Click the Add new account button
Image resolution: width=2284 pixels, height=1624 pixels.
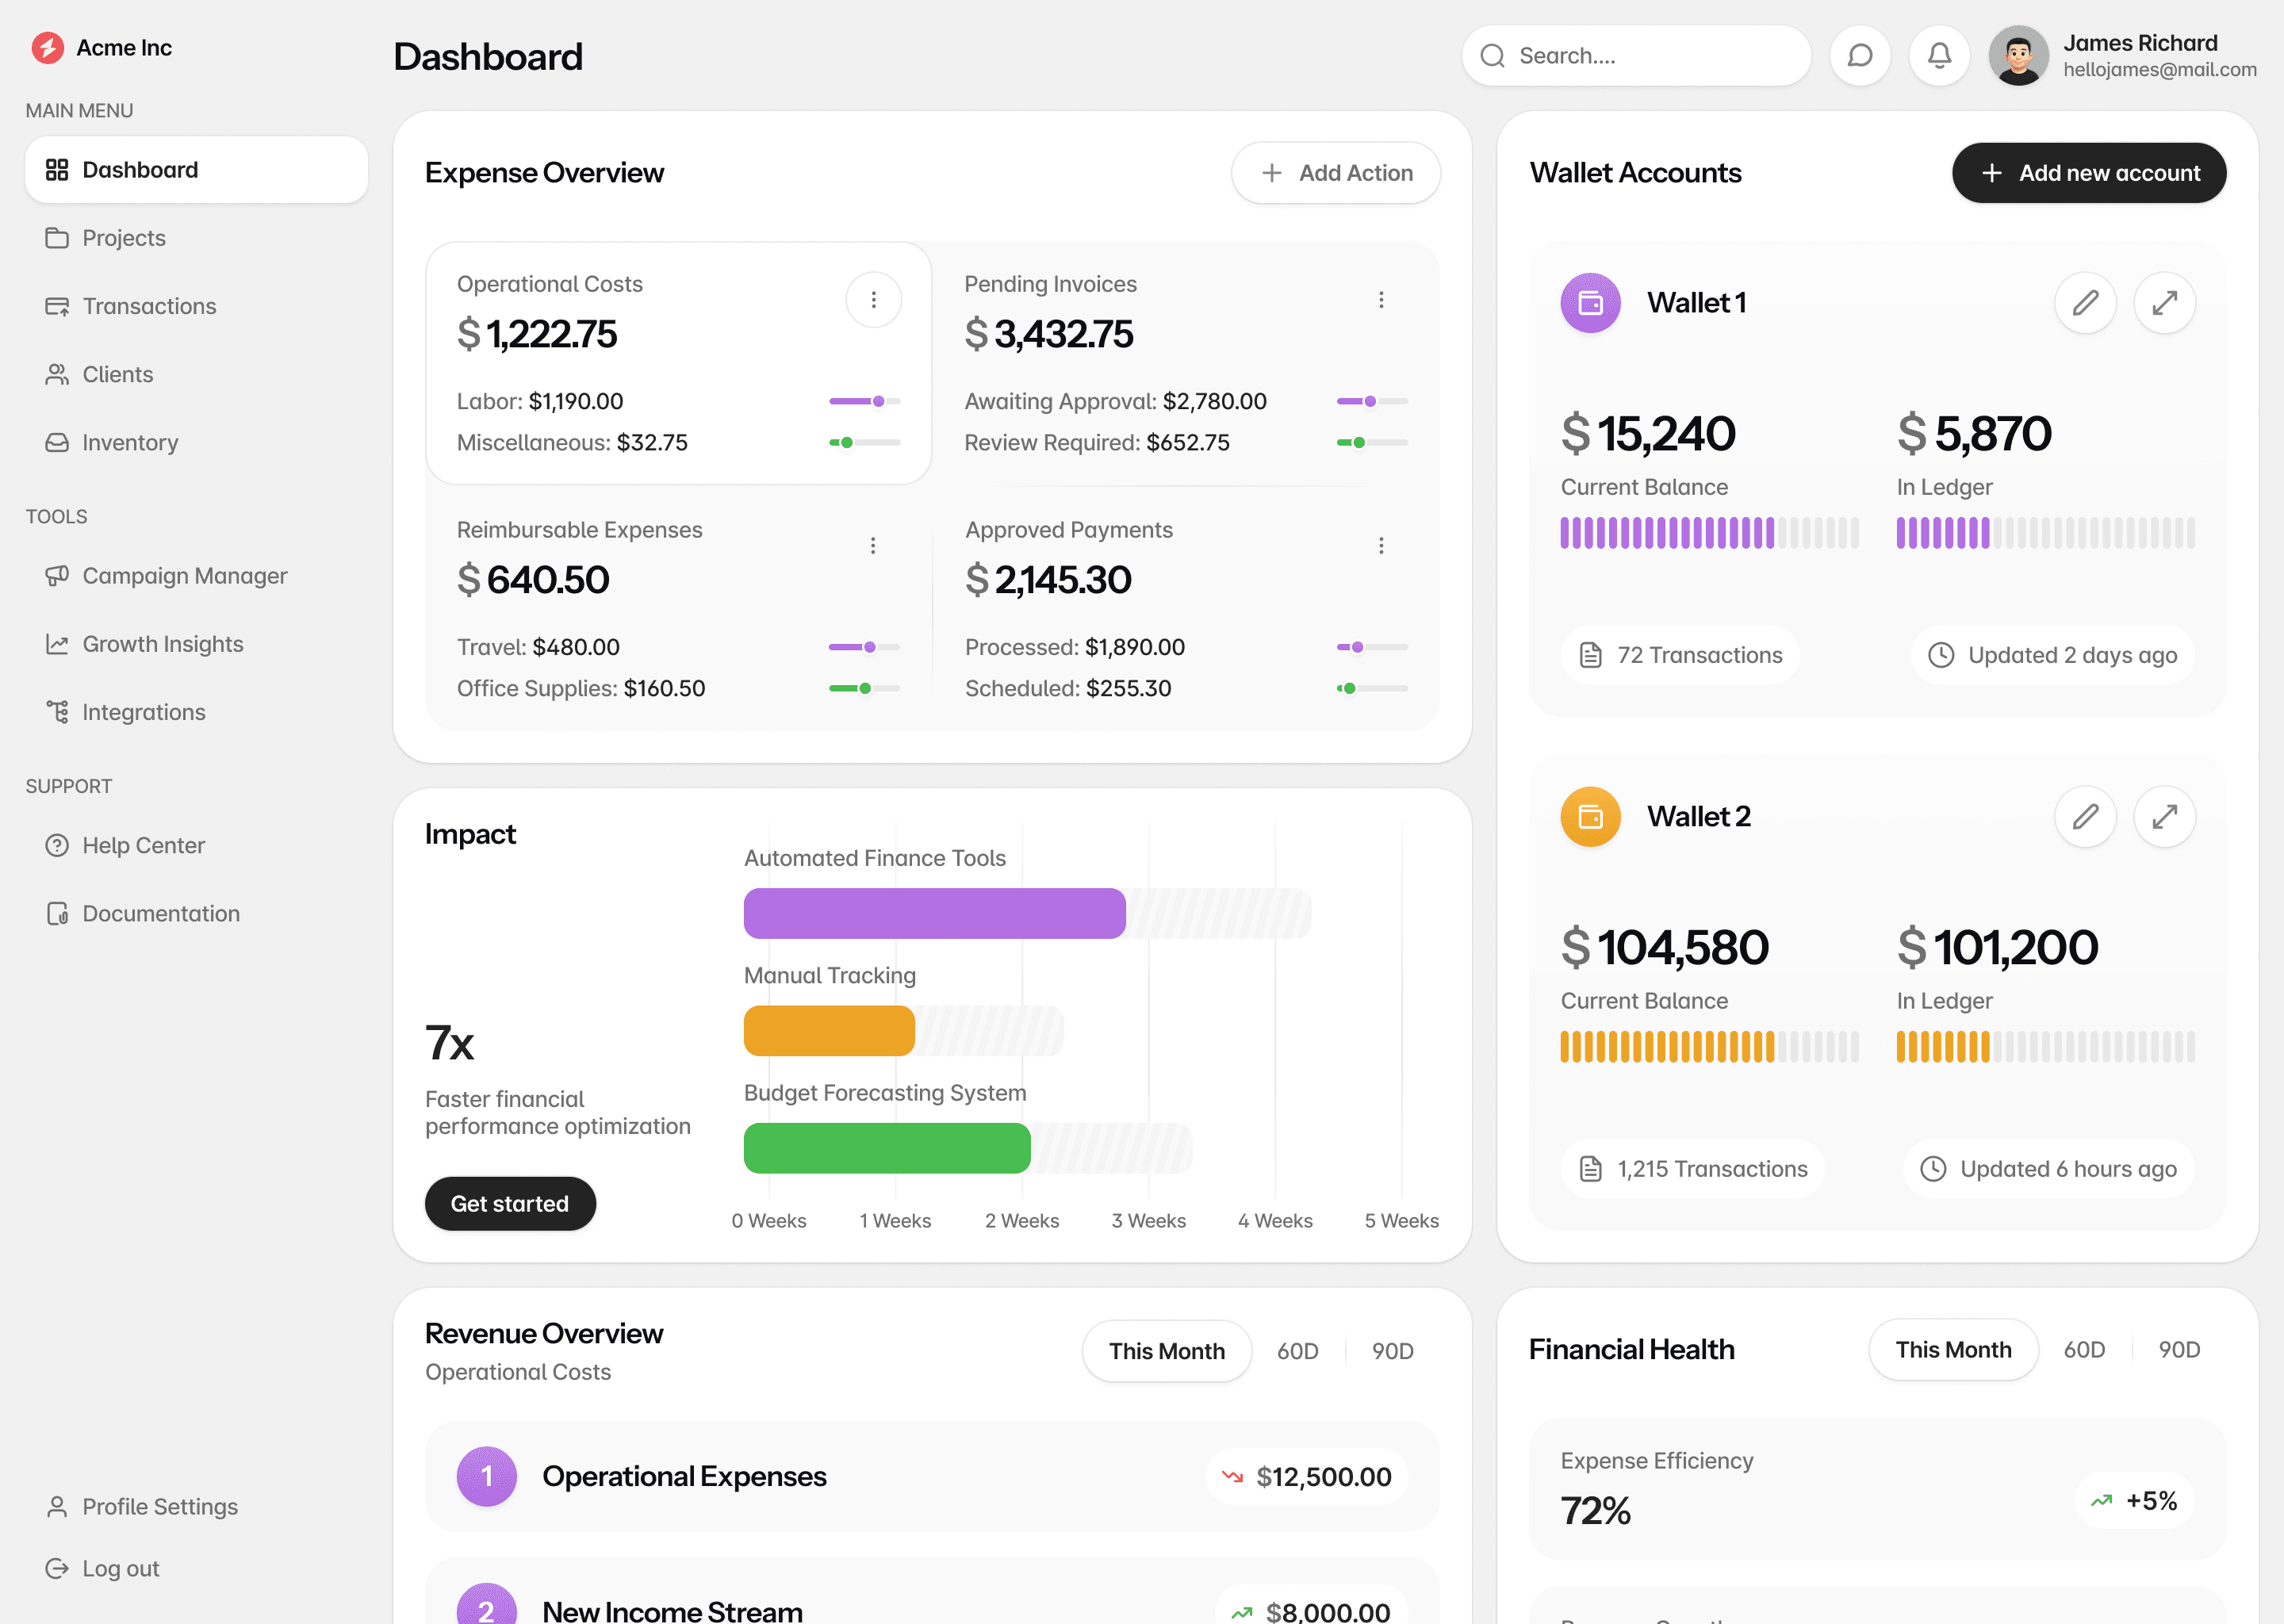[x=2088, y=173]
